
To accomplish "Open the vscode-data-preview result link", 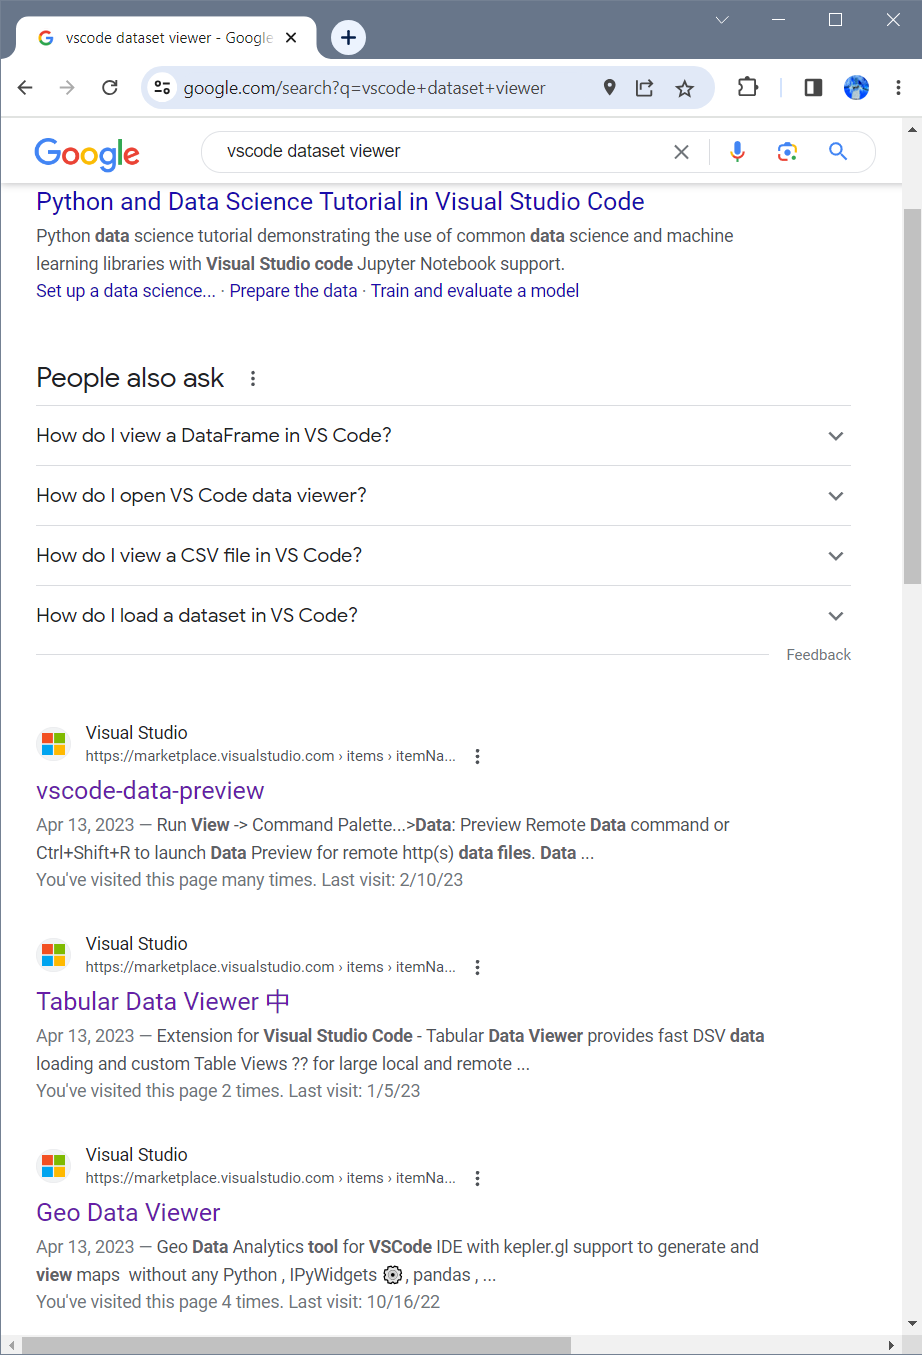I will (x=150, y=791).
